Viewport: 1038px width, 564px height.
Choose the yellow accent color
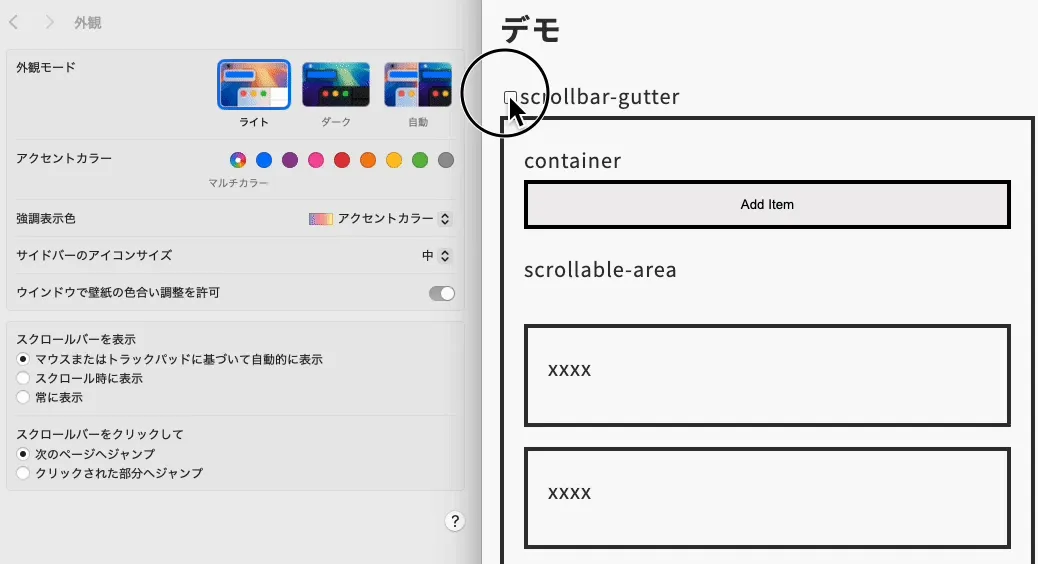[x=394, y=160]
